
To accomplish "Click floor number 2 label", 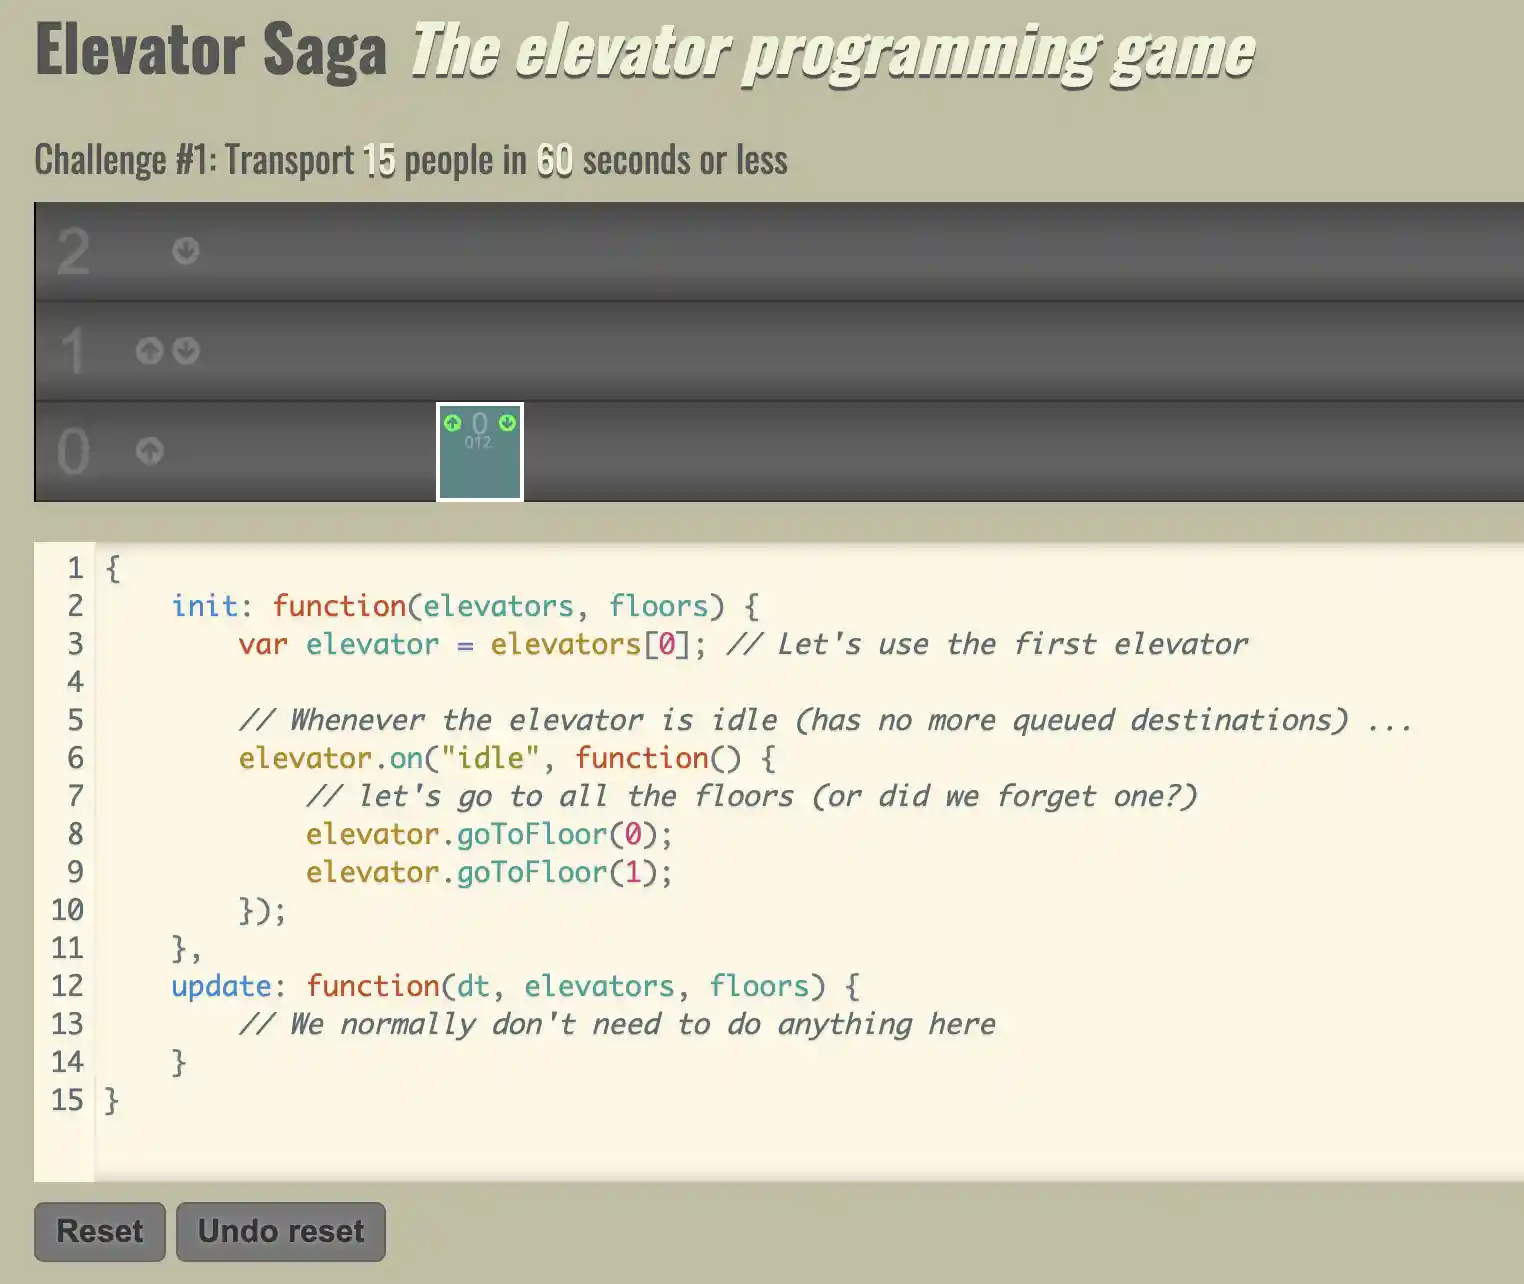I will (73, 251).
